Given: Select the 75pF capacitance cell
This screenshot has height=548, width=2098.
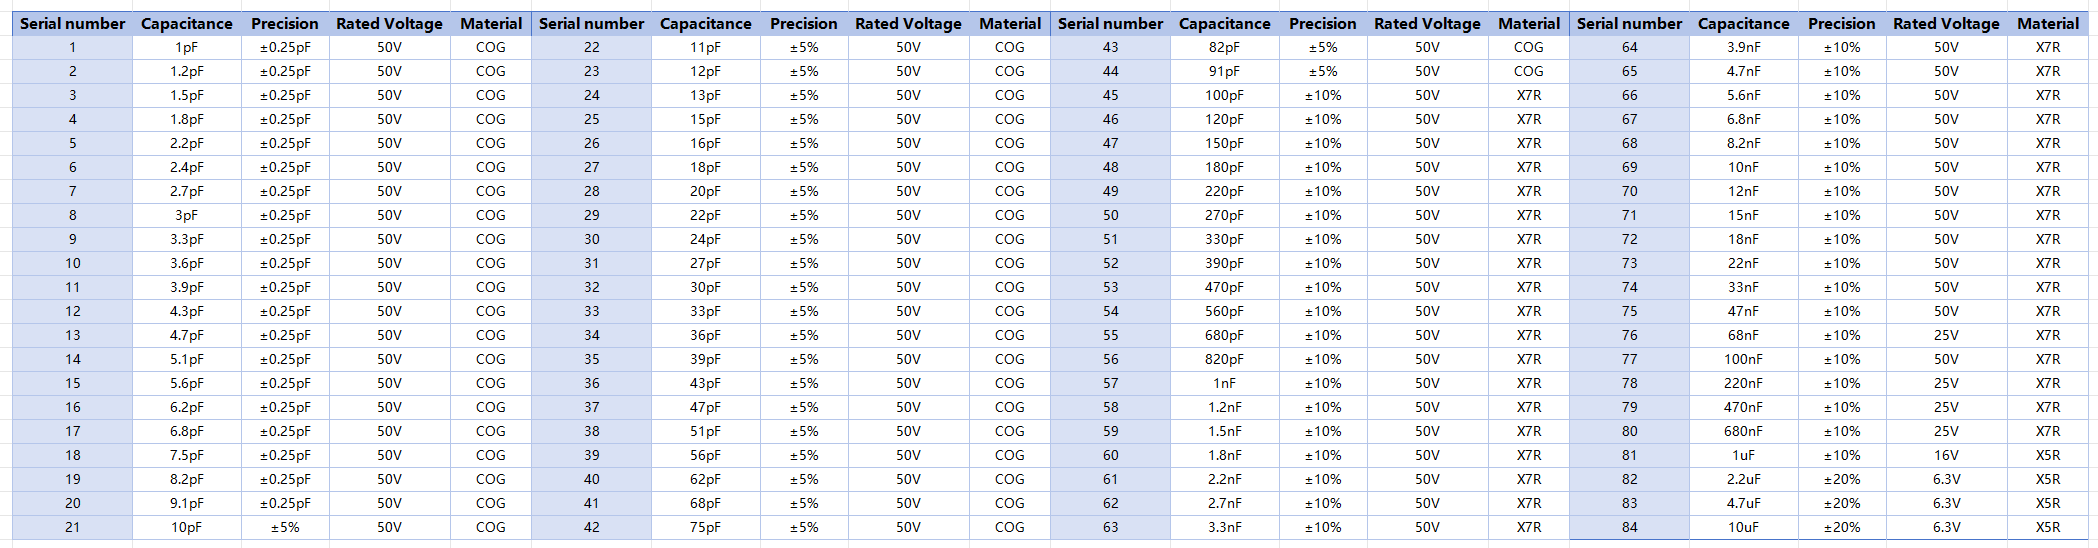Looking at the screenshot, I should [x=705, y=527].
